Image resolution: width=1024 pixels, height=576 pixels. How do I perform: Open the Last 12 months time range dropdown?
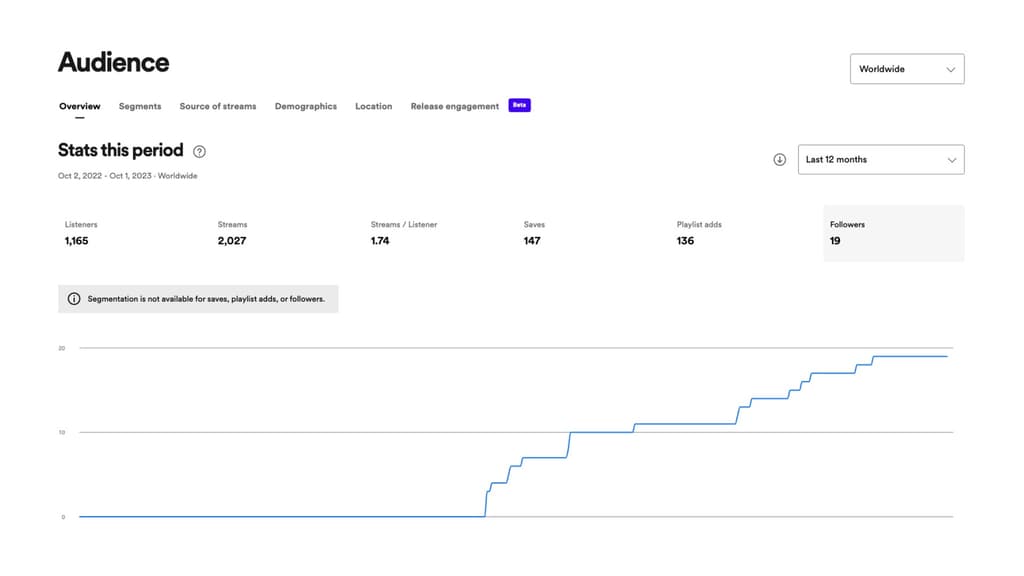coord(880,159)
